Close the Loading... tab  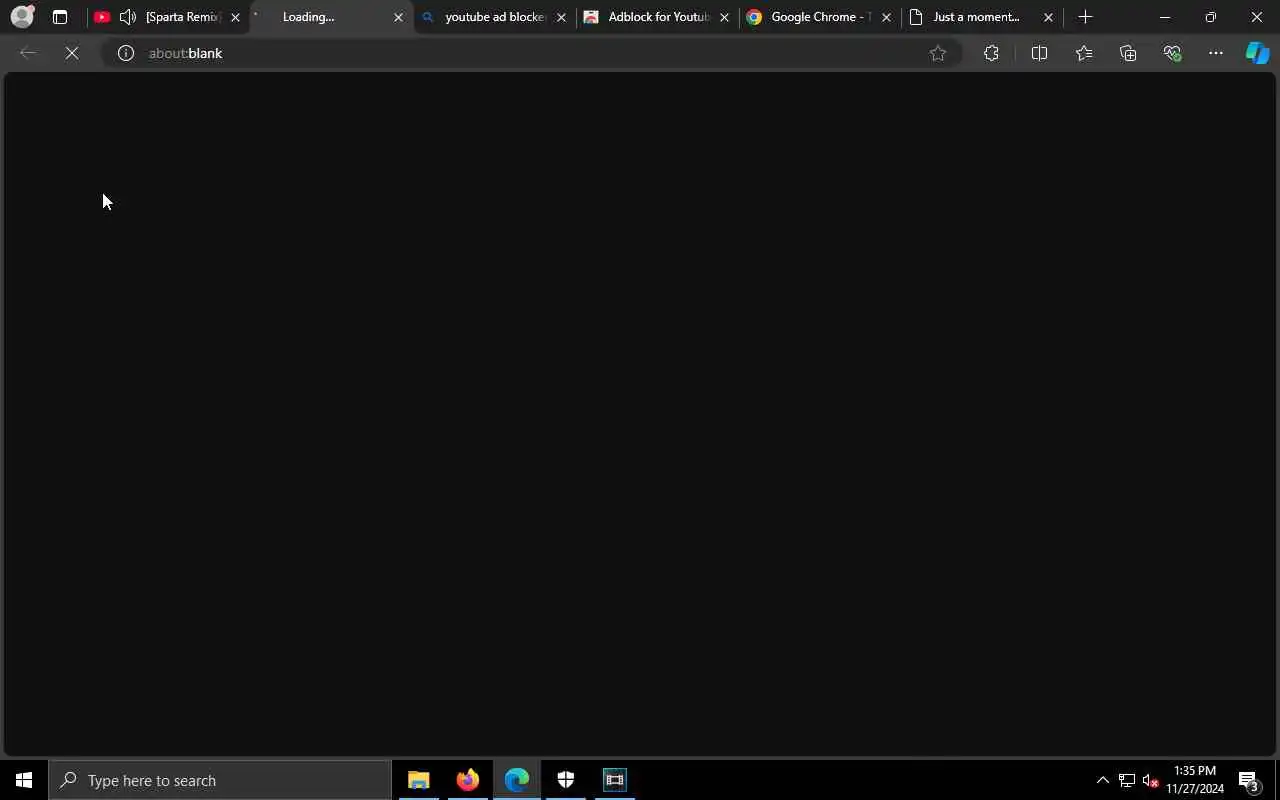(x=398, y=17)
